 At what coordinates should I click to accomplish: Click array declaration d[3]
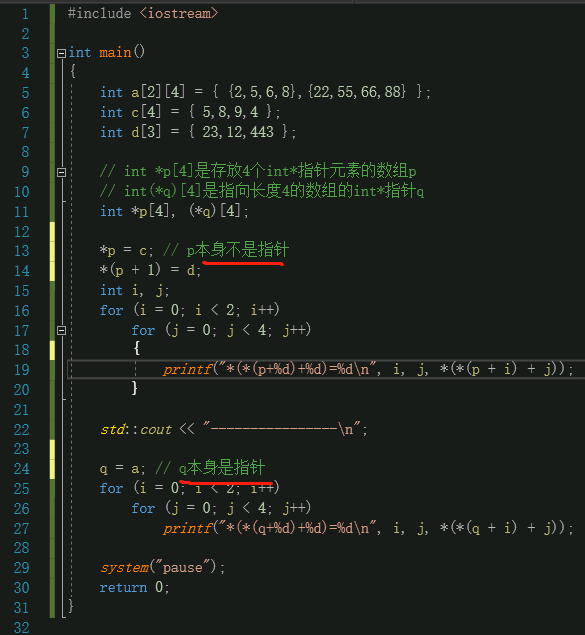146,132
